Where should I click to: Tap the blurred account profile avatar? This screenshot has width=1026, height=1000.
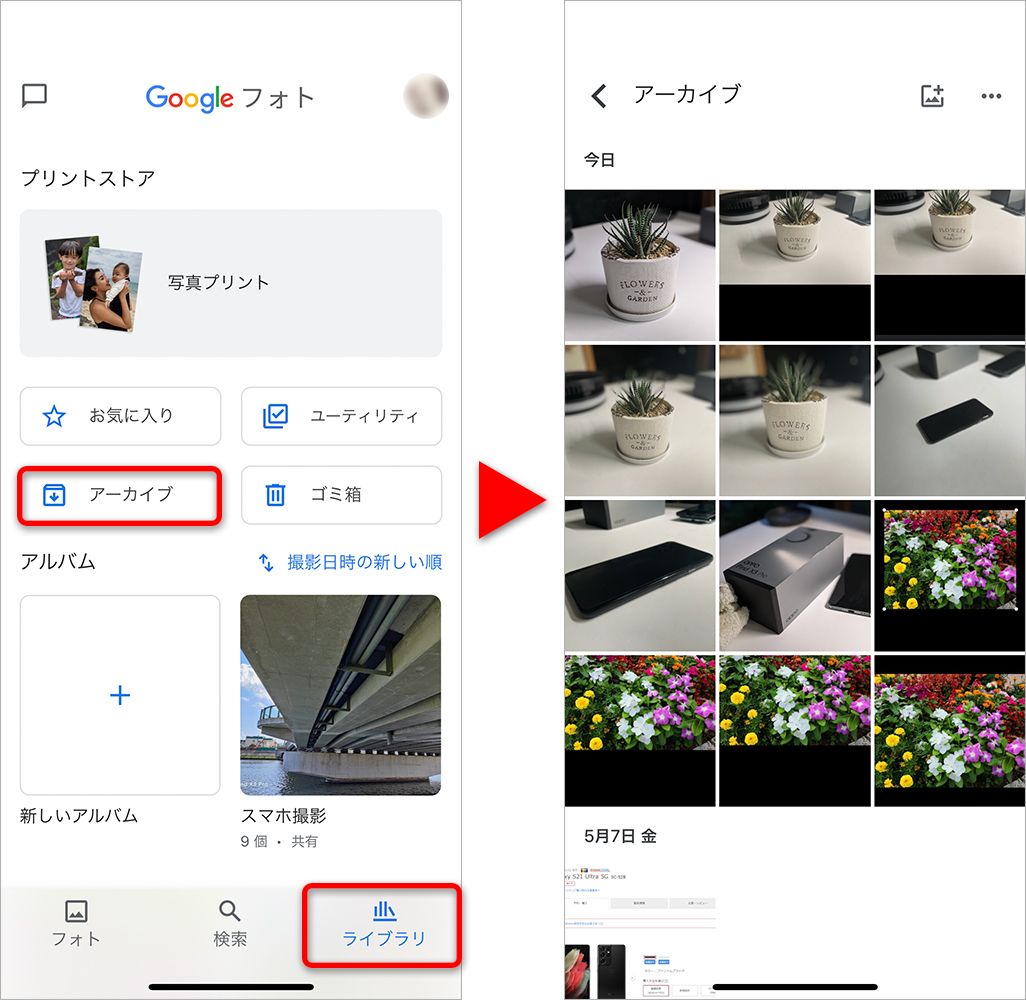tap(425, 96)
